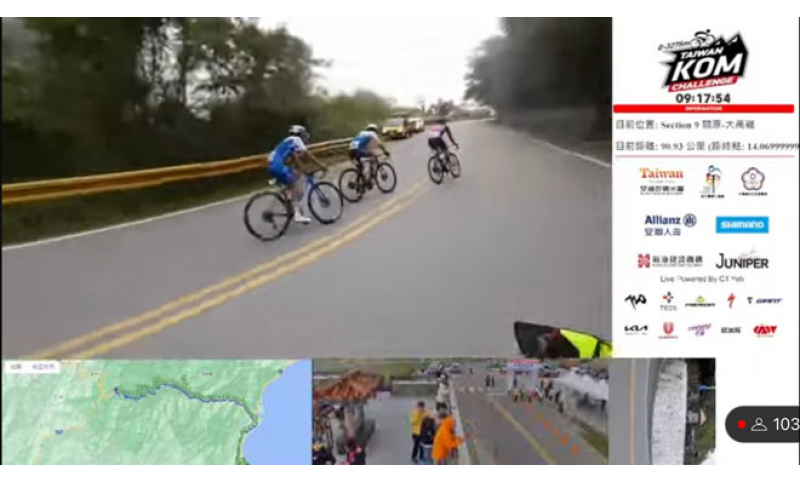Click the red Specialized S logo

(731, 301)
